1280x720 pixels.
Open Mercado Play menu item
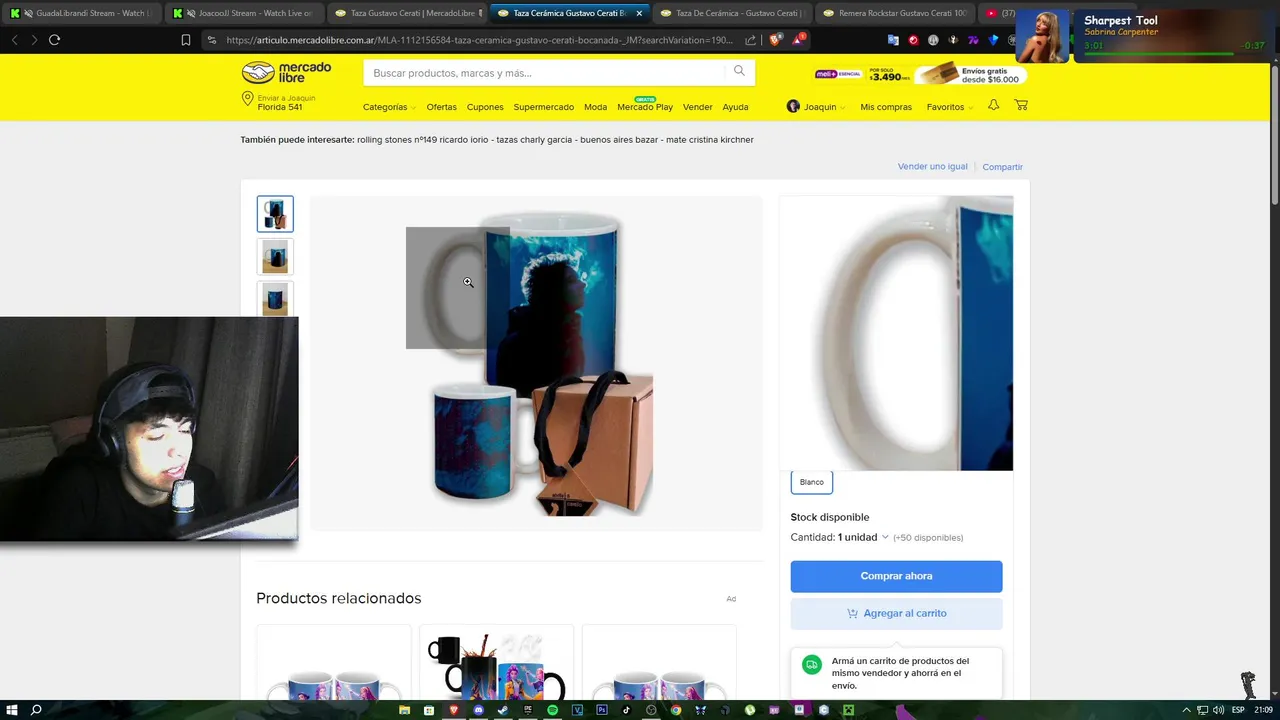[x=645, y=106]
